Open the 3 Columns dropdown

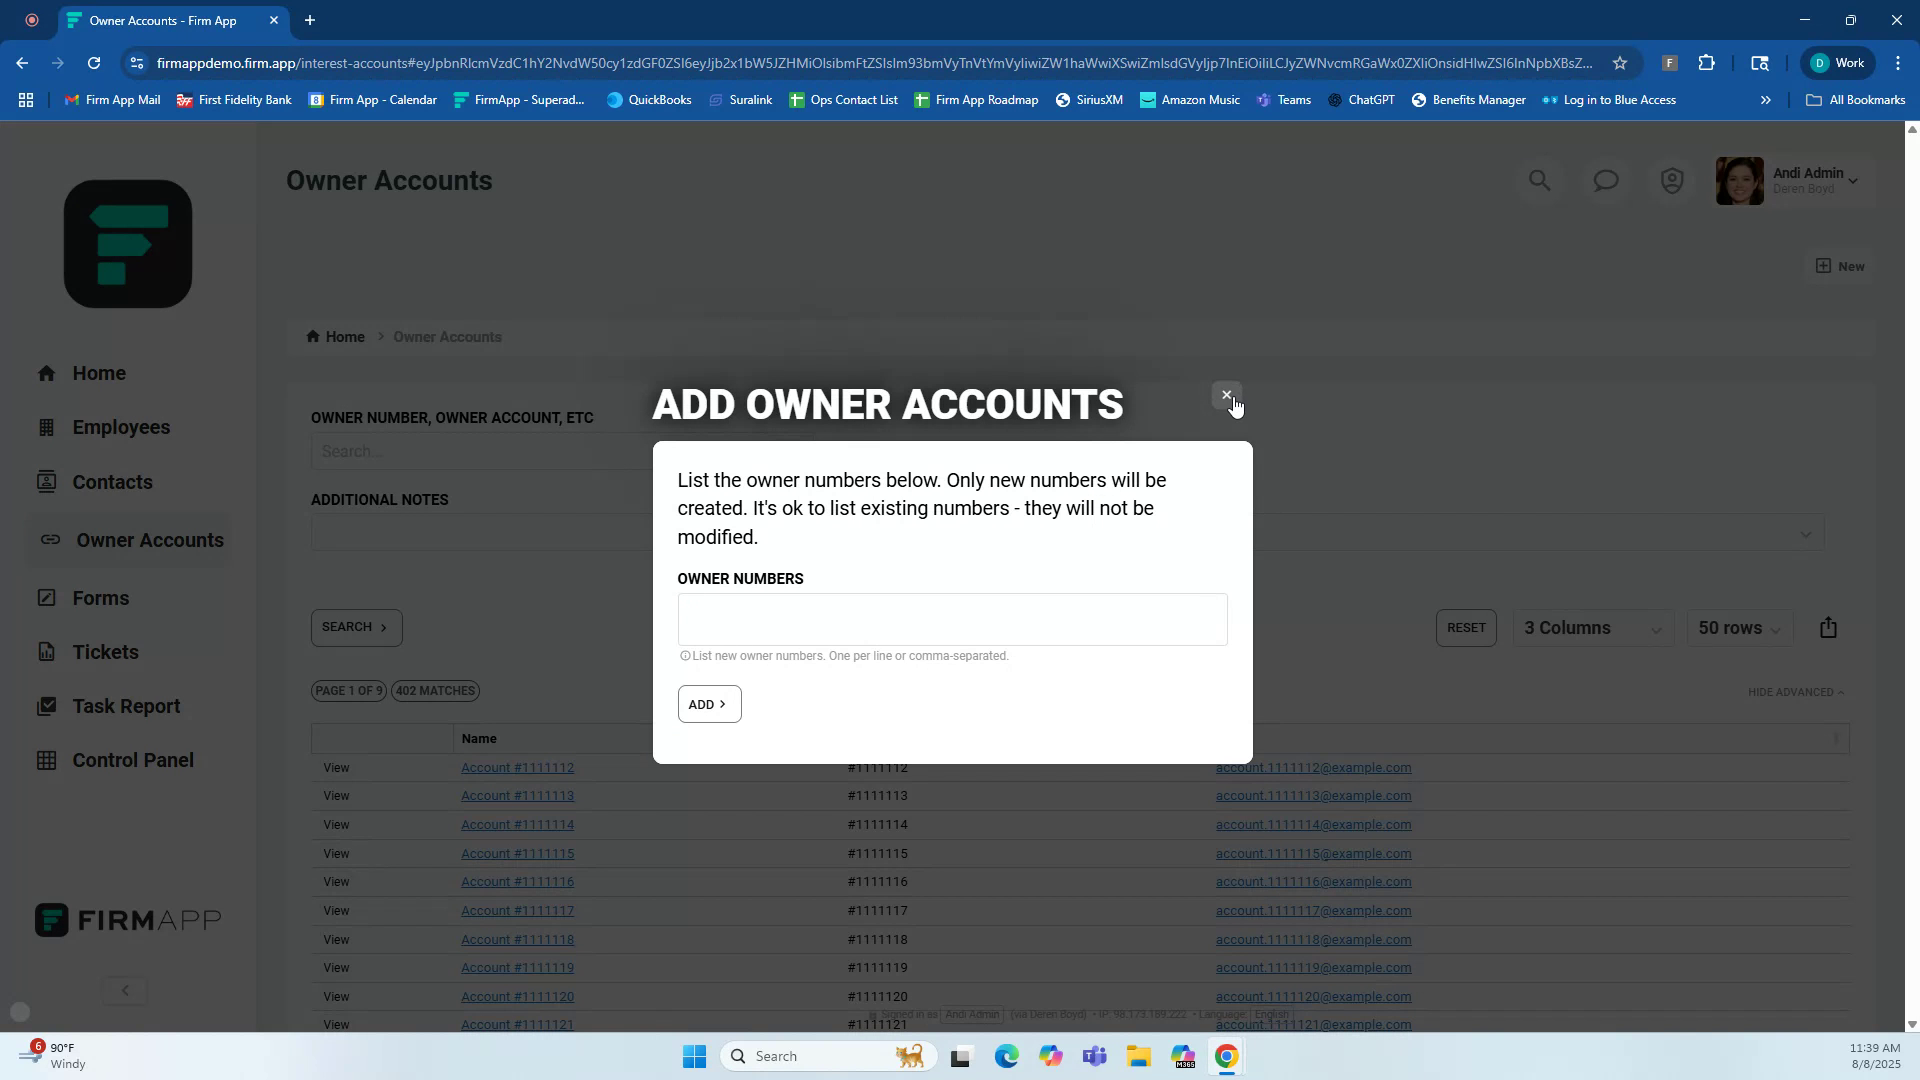[x=1592, y=628]
